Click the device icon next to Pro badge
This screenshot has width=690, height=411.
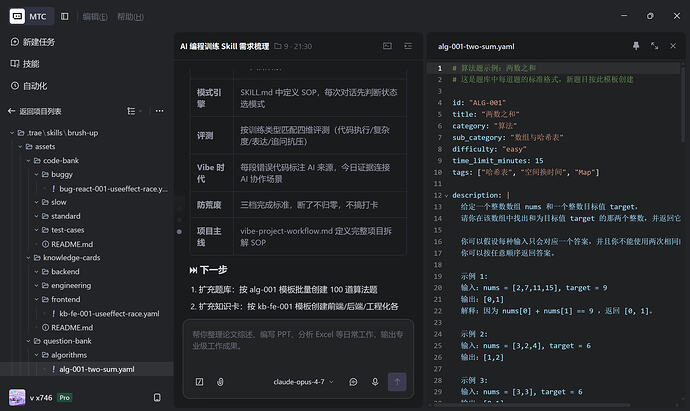point(157,397)
